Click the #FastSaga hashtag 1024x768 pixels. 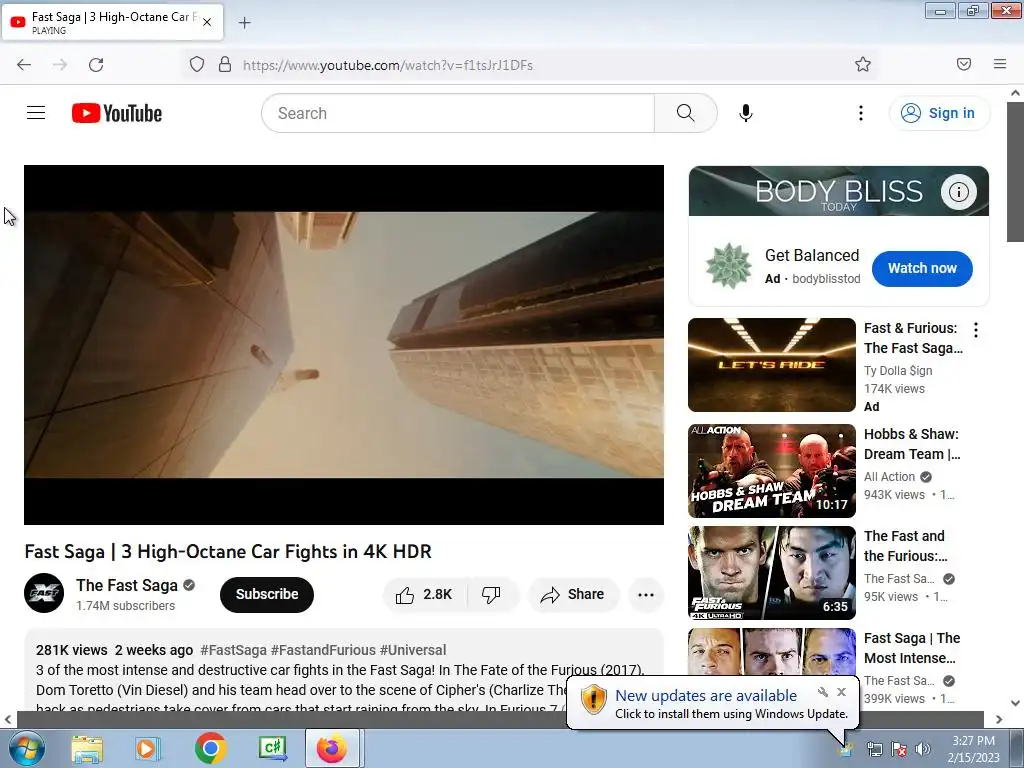[233, 650]
